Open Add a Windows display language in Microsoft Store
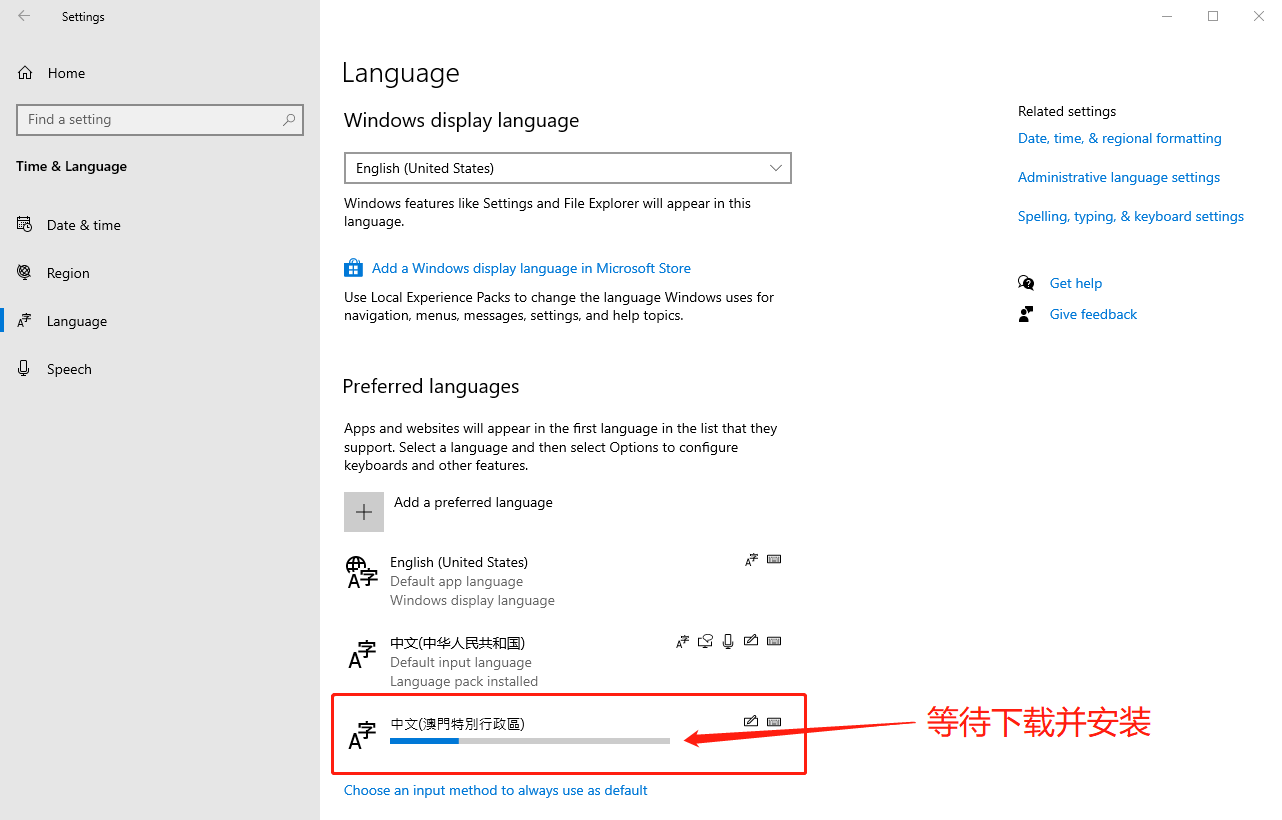 [531, 268]
